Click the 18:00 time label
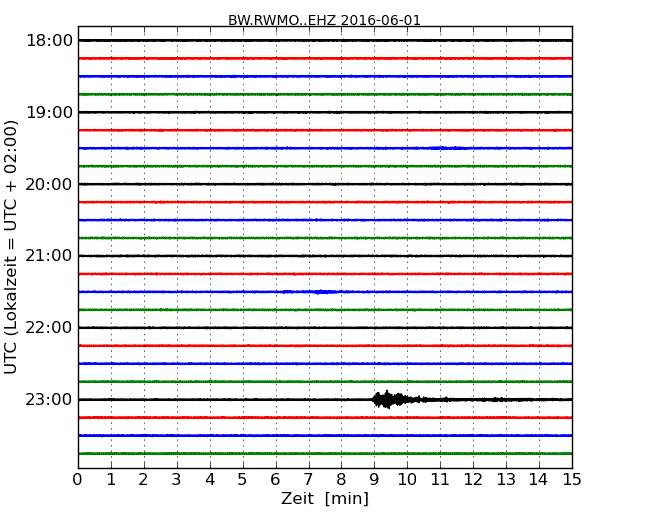650x520 pixels. (49, 41)
